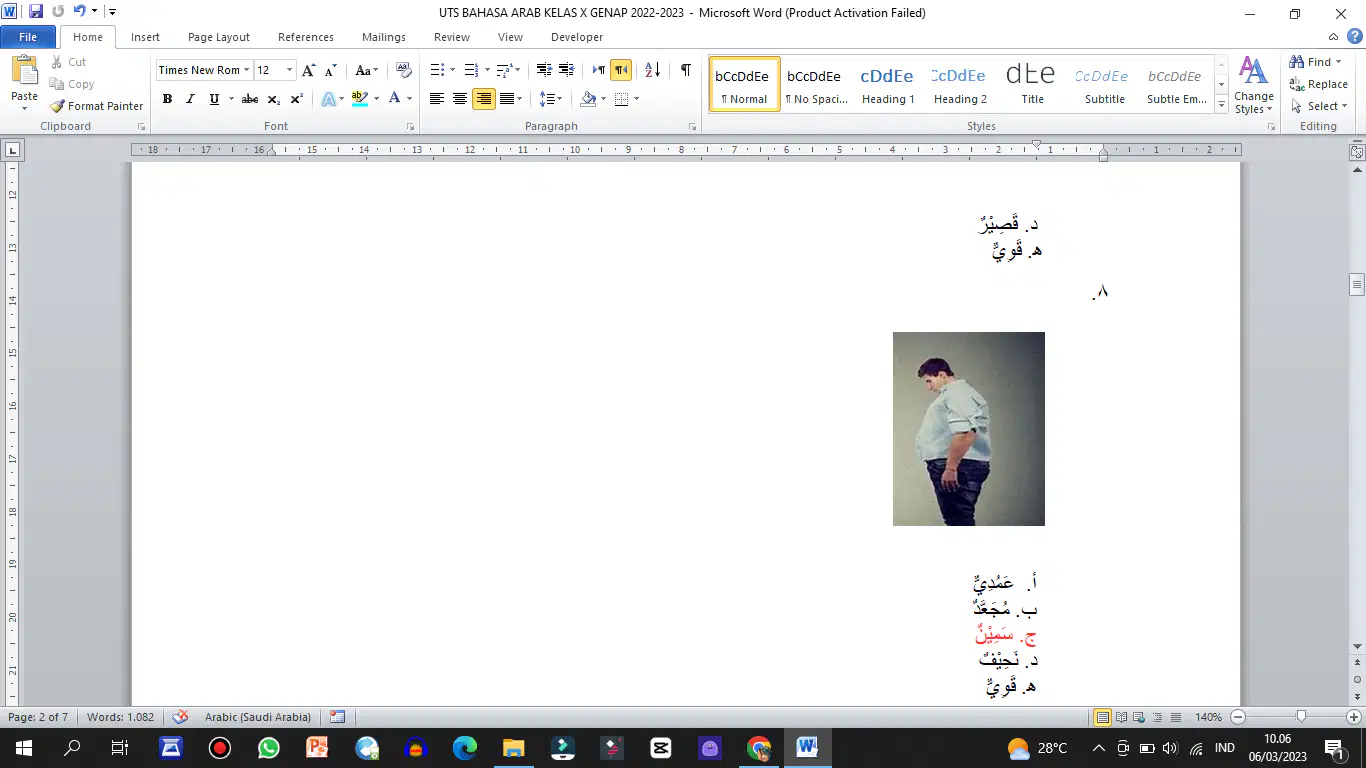Click vertical scrollbar thumb
1366x768 pixels.
[x=1357, y=284]
